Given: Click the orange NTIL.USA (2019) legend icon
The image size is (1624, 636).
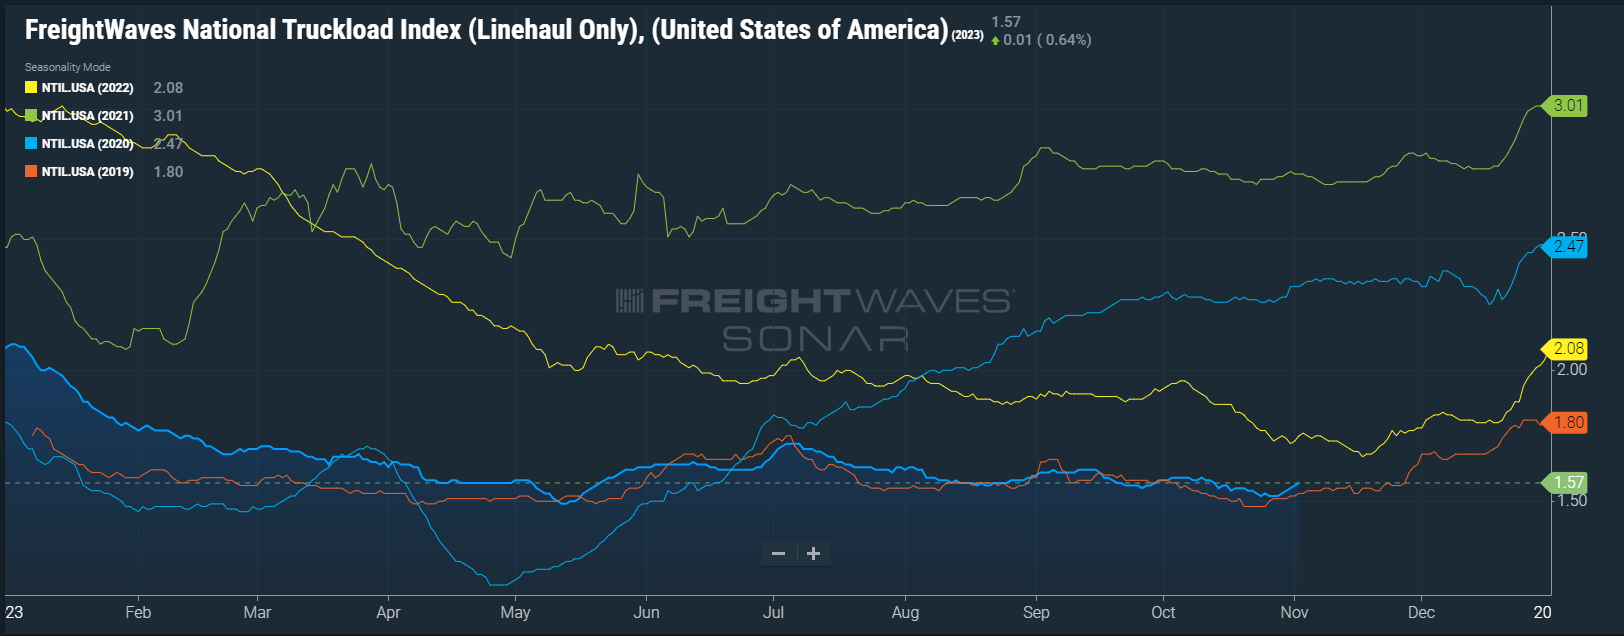Looking at the screenshot, I should 30,170.
